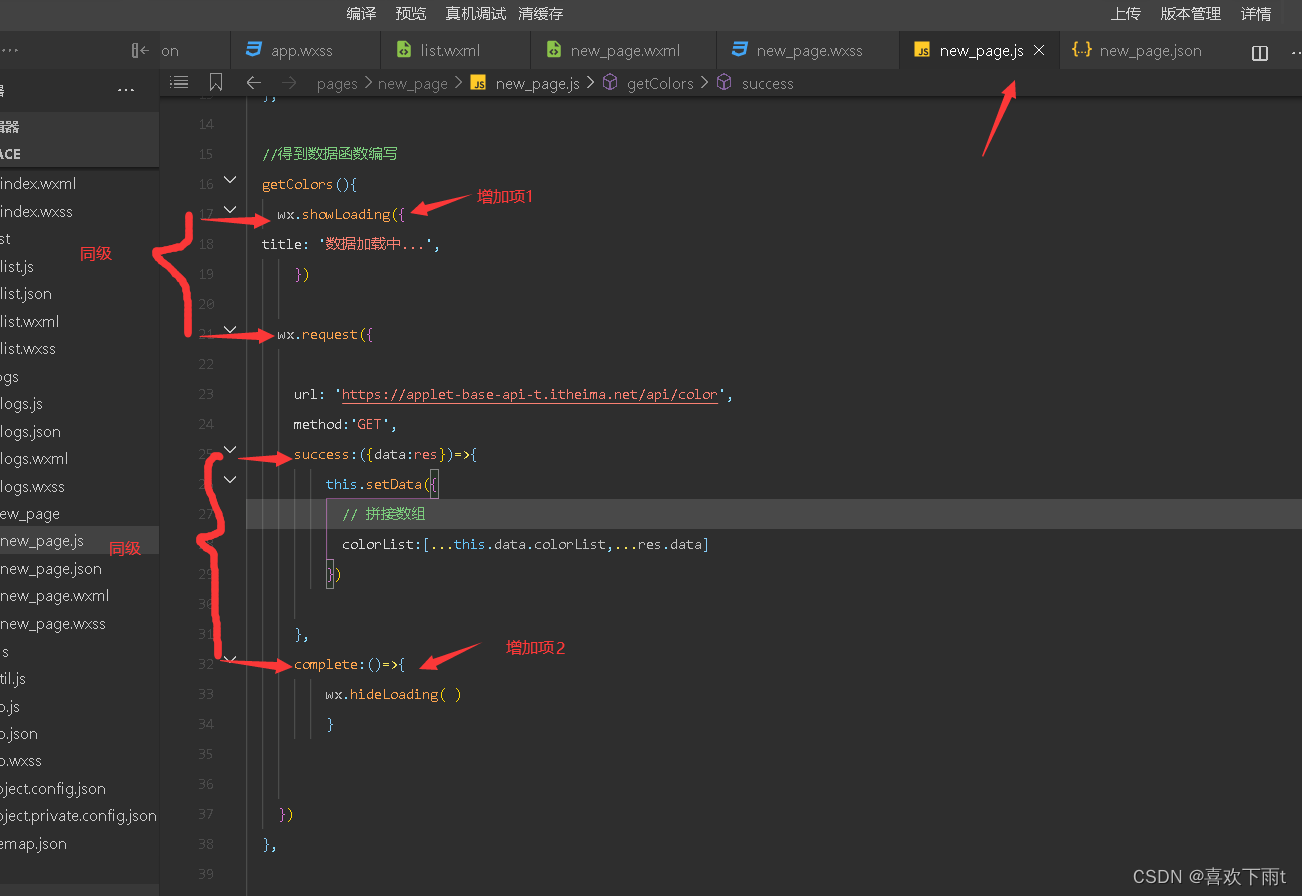Go forward with the right arrow icon
Screen dimensions: 1302x896
click(x=289, y=83)
